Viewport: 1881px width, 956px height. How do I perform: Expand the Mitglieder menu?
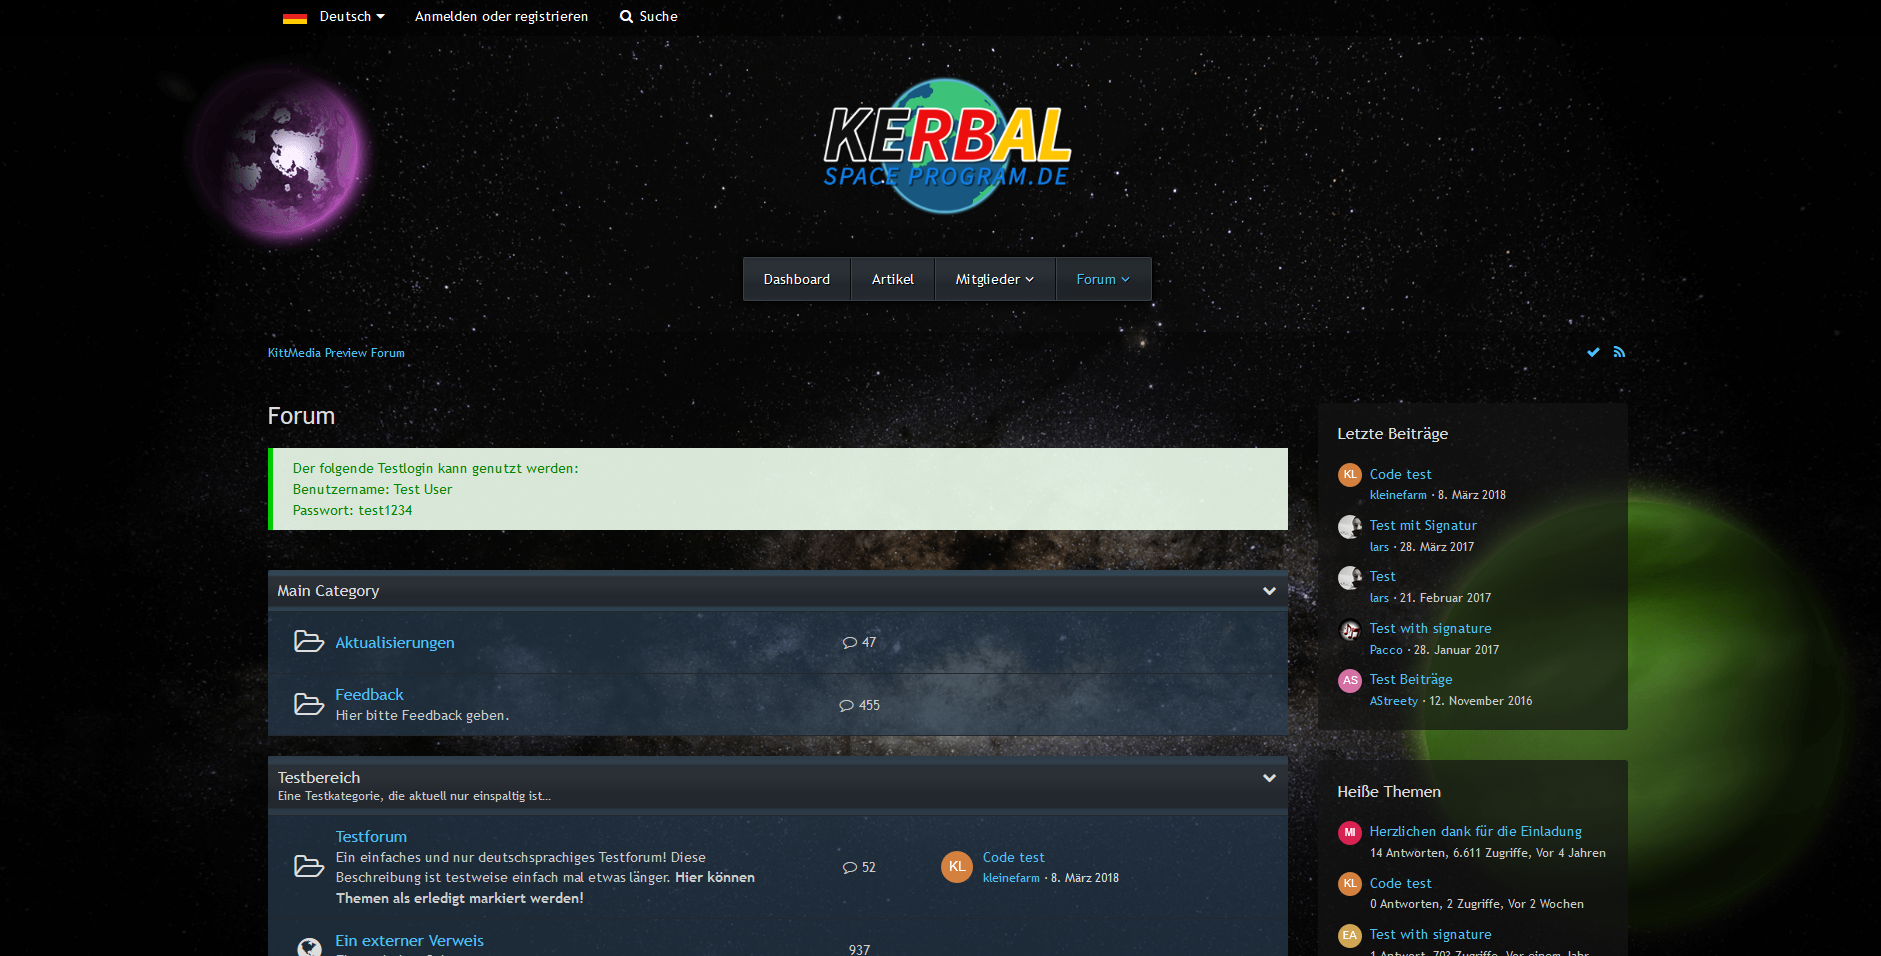(994, 280)
